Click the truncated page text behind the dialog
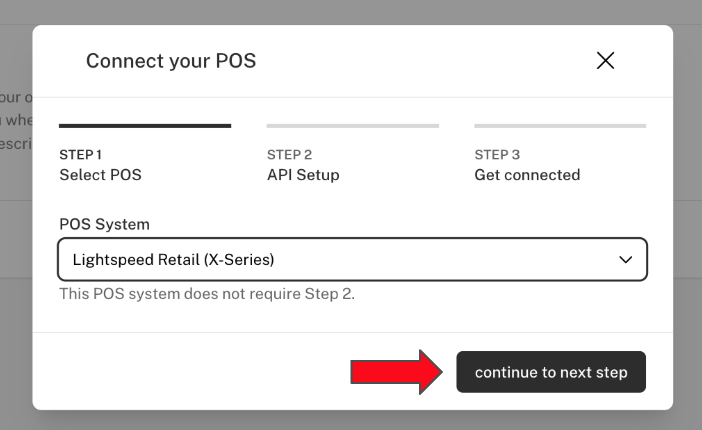Image resolution: width=702 pixels, height=430 pixels. click(x=14, y=120)
